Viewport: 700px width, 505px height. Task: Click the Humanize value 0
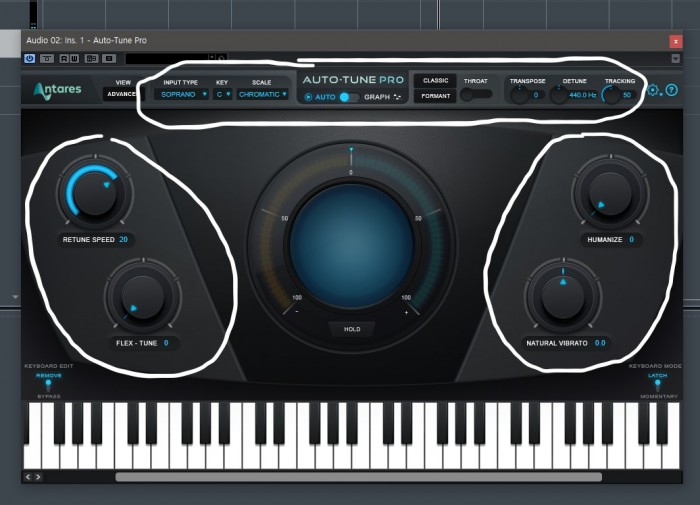pyautogui.click(x=632, y=240)
